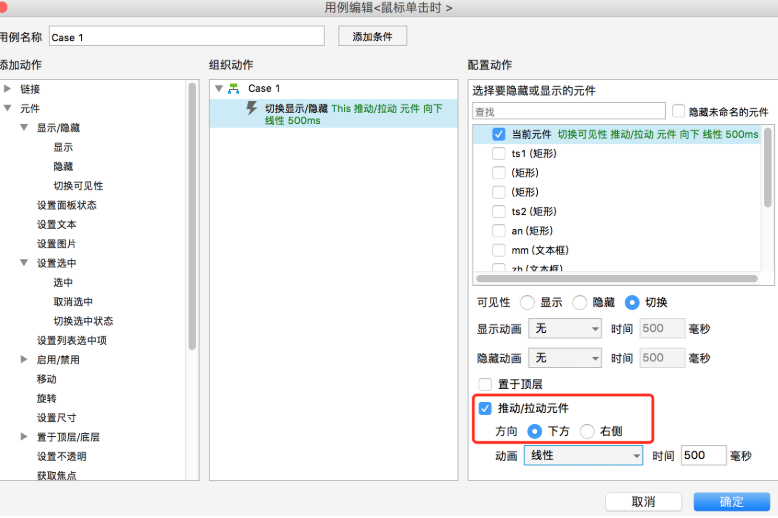Click the 取消 button
Viewport: 778px width, 518px height.
pos(643,502)
